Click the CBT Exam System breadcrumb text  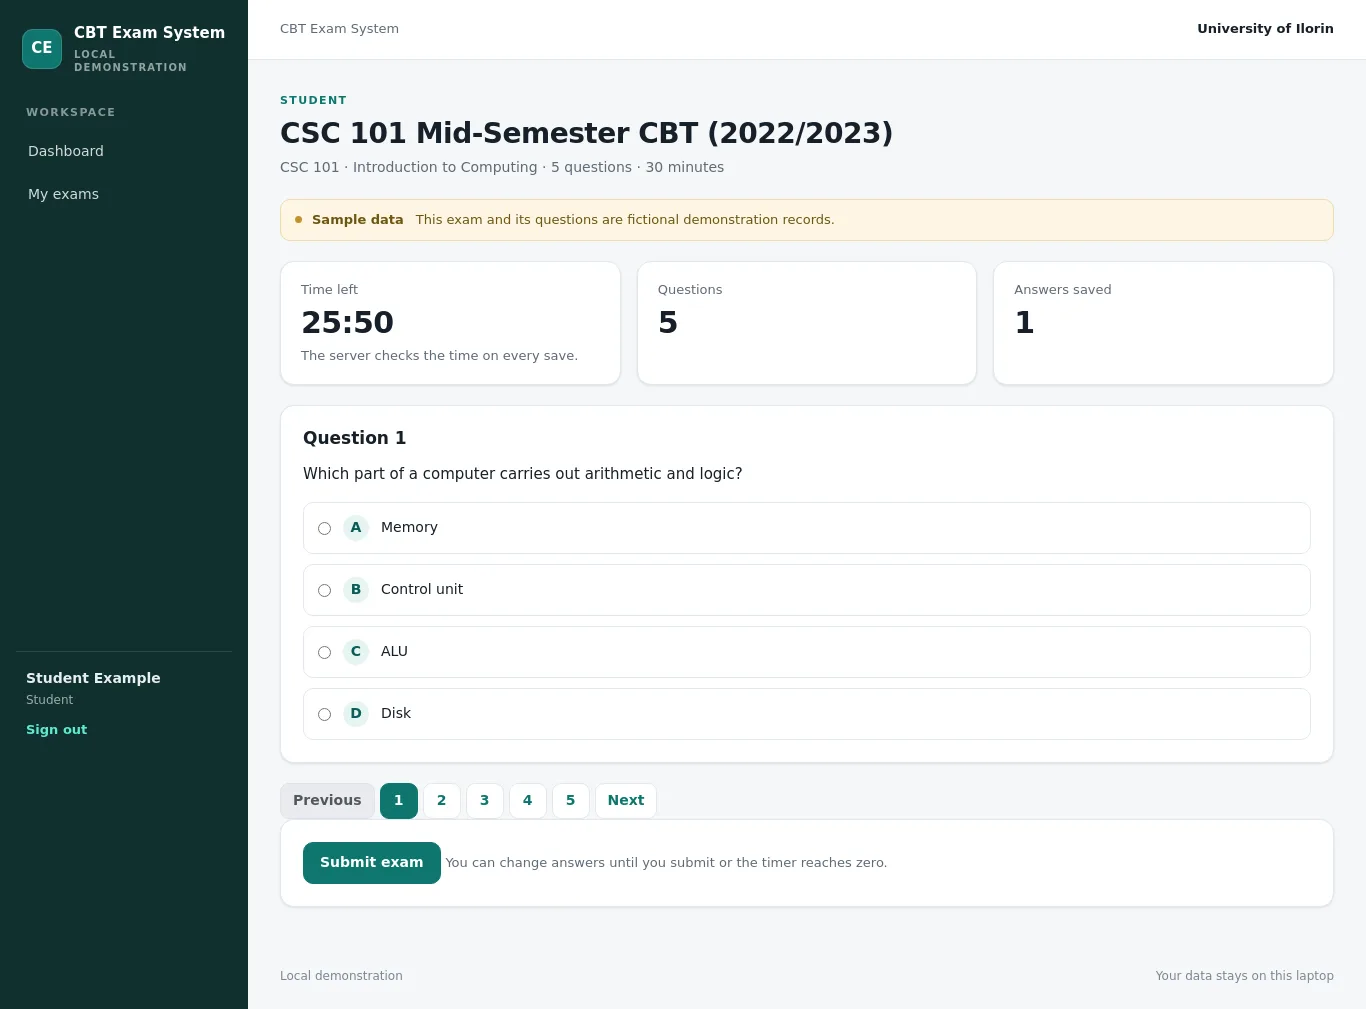pos(339,29)
